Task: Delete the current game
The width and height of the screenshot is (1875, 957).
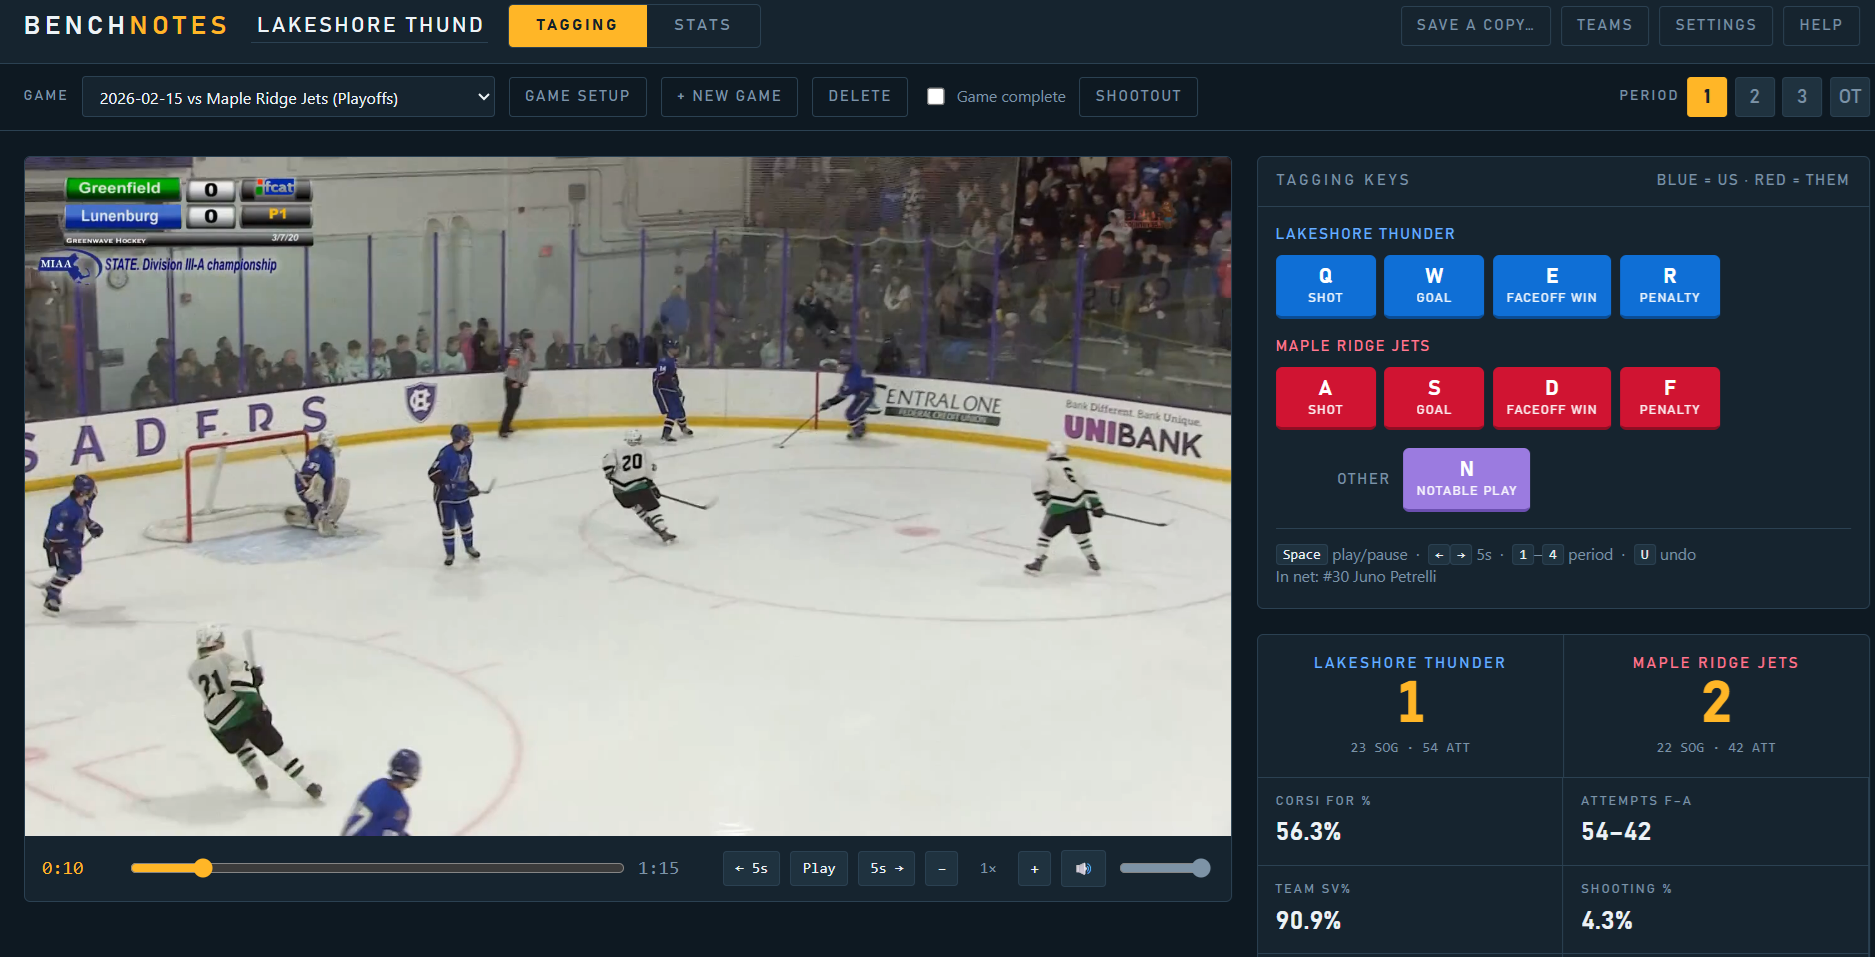Action: point(859,96)
